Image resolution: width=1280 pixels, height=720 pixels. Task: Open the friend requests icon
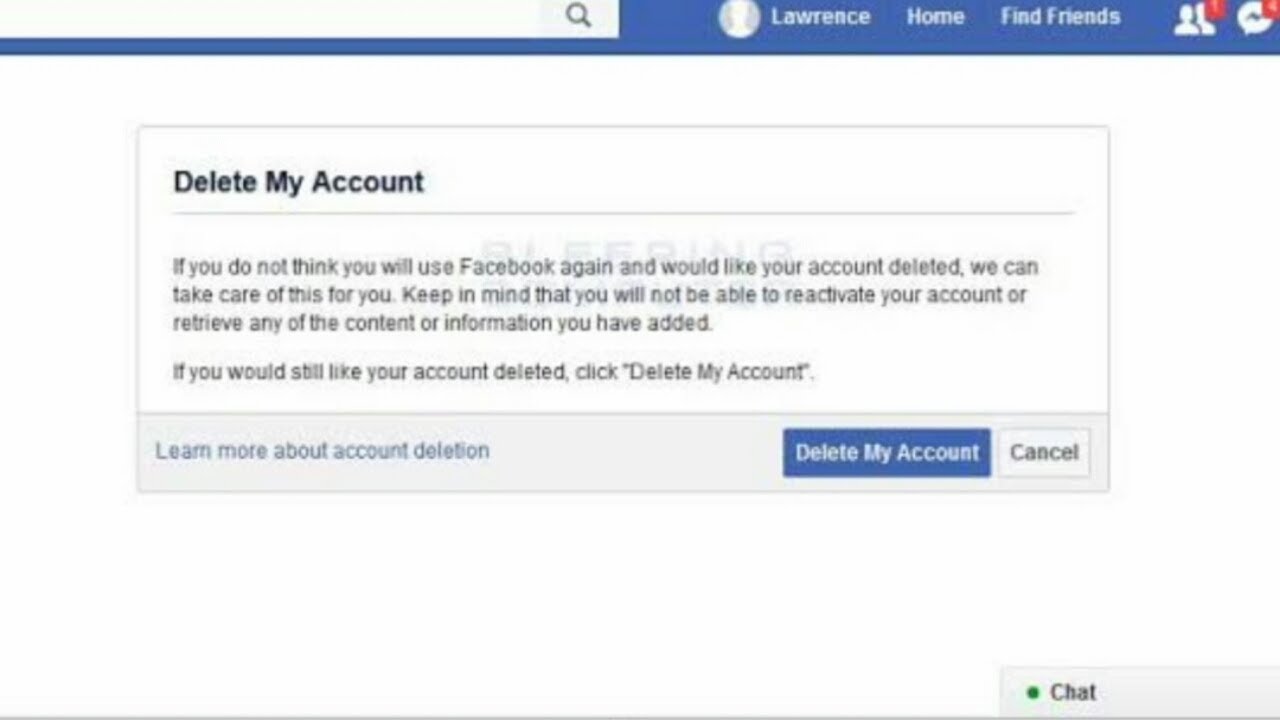1192,19
